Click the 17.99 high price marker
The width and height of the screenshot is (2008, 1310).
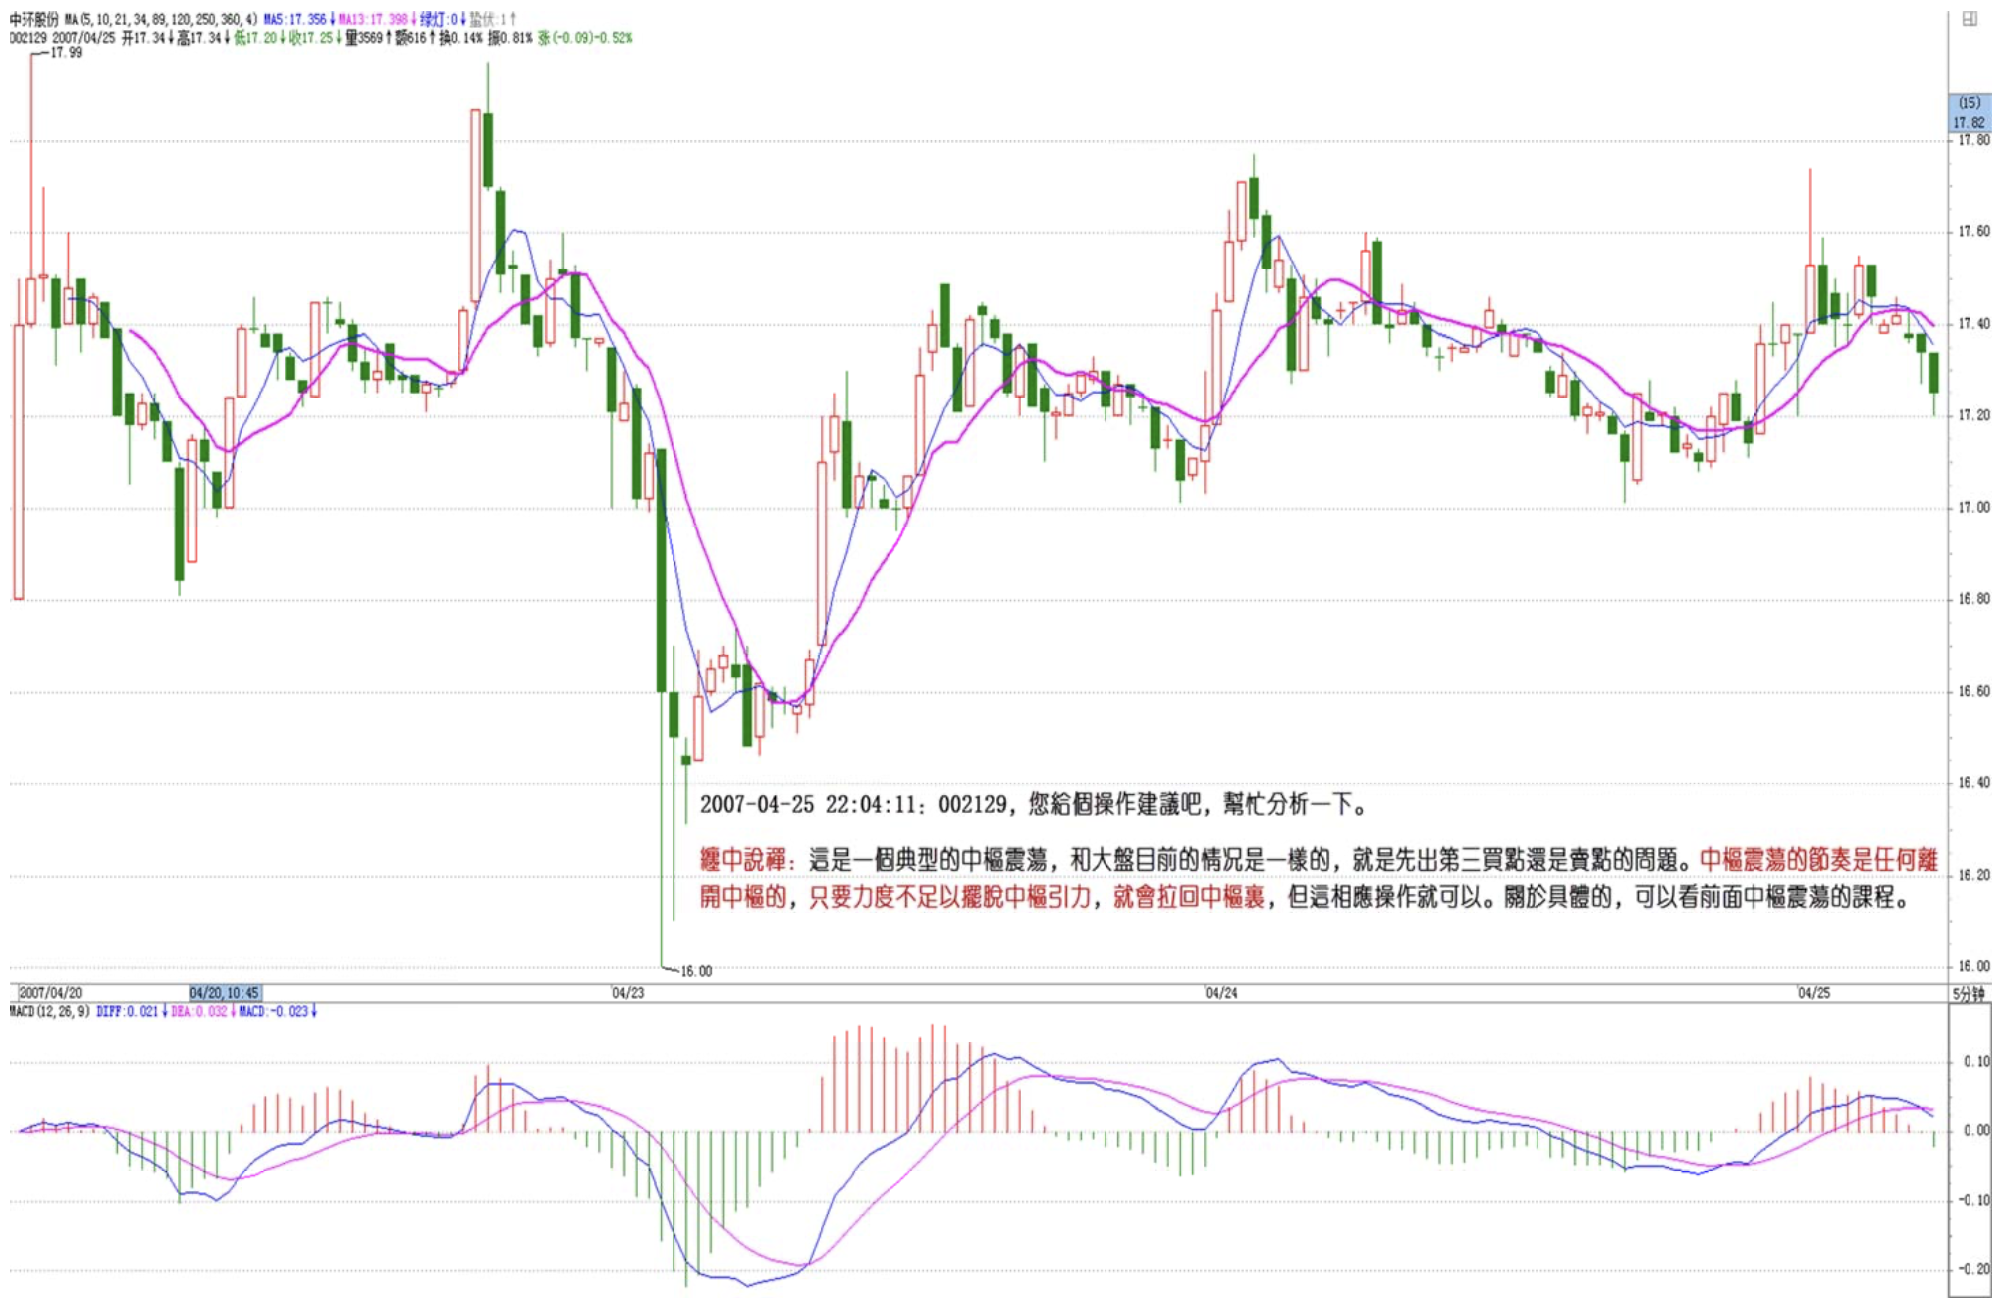66,53
